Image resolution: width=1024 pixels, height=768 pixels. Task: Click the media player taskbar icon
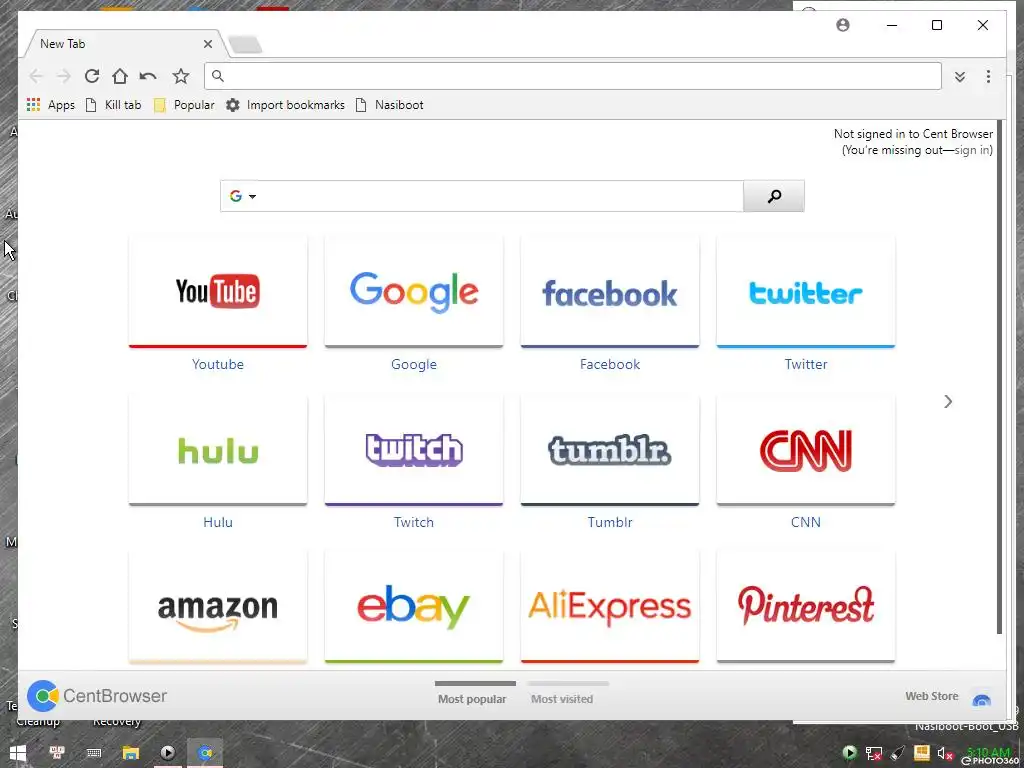[168, 754]
